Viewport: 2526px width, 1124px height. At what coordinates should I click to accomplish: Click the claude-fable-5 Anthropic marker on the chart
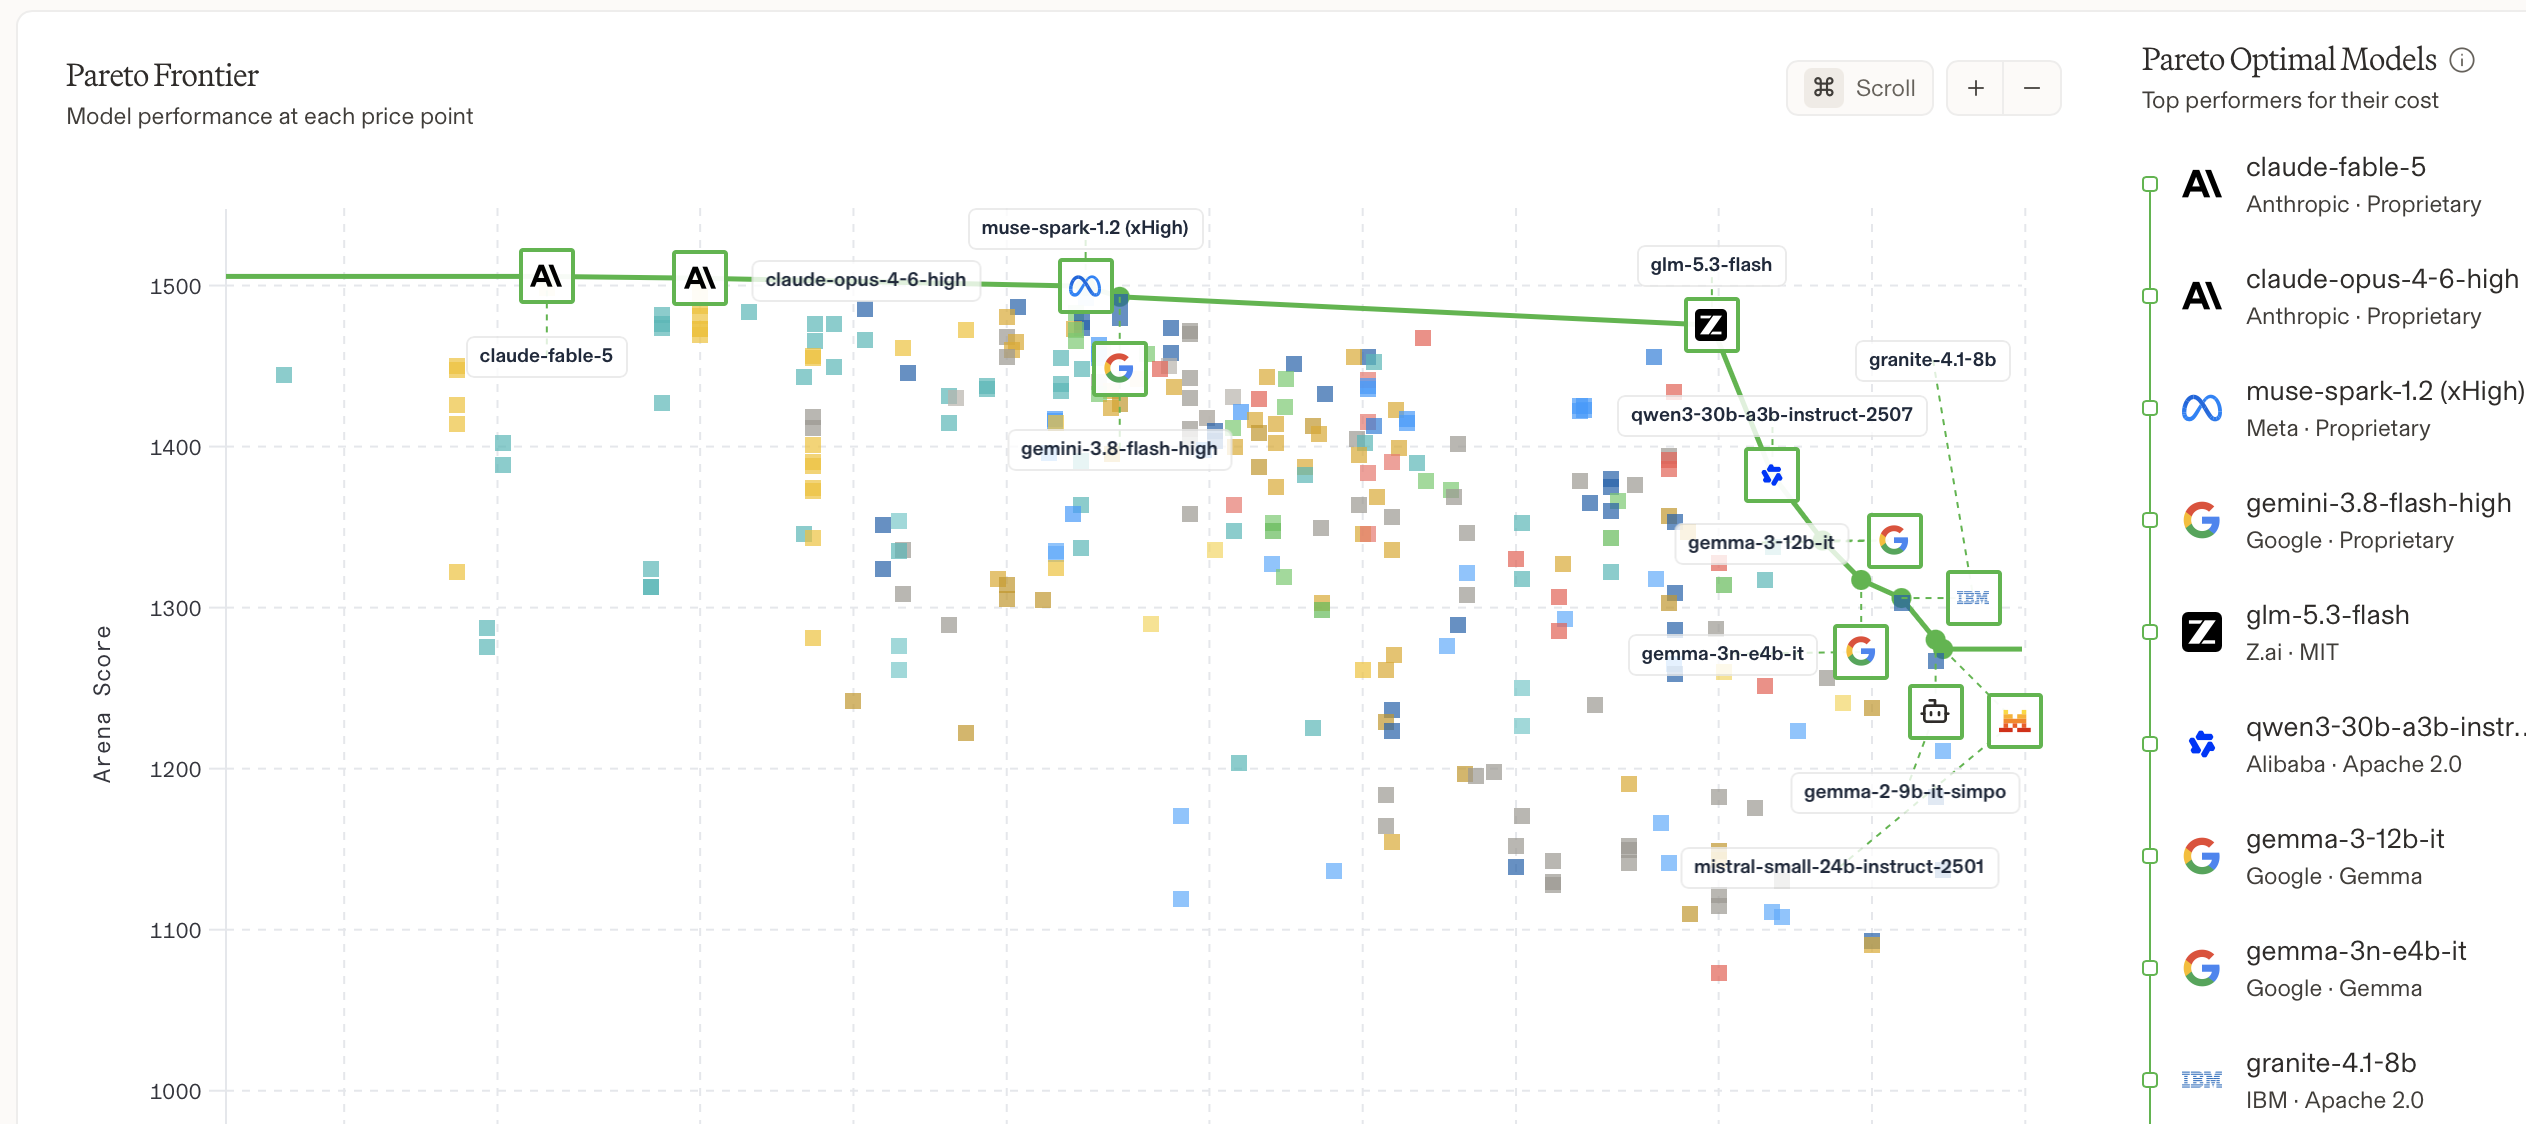[547, 276]
